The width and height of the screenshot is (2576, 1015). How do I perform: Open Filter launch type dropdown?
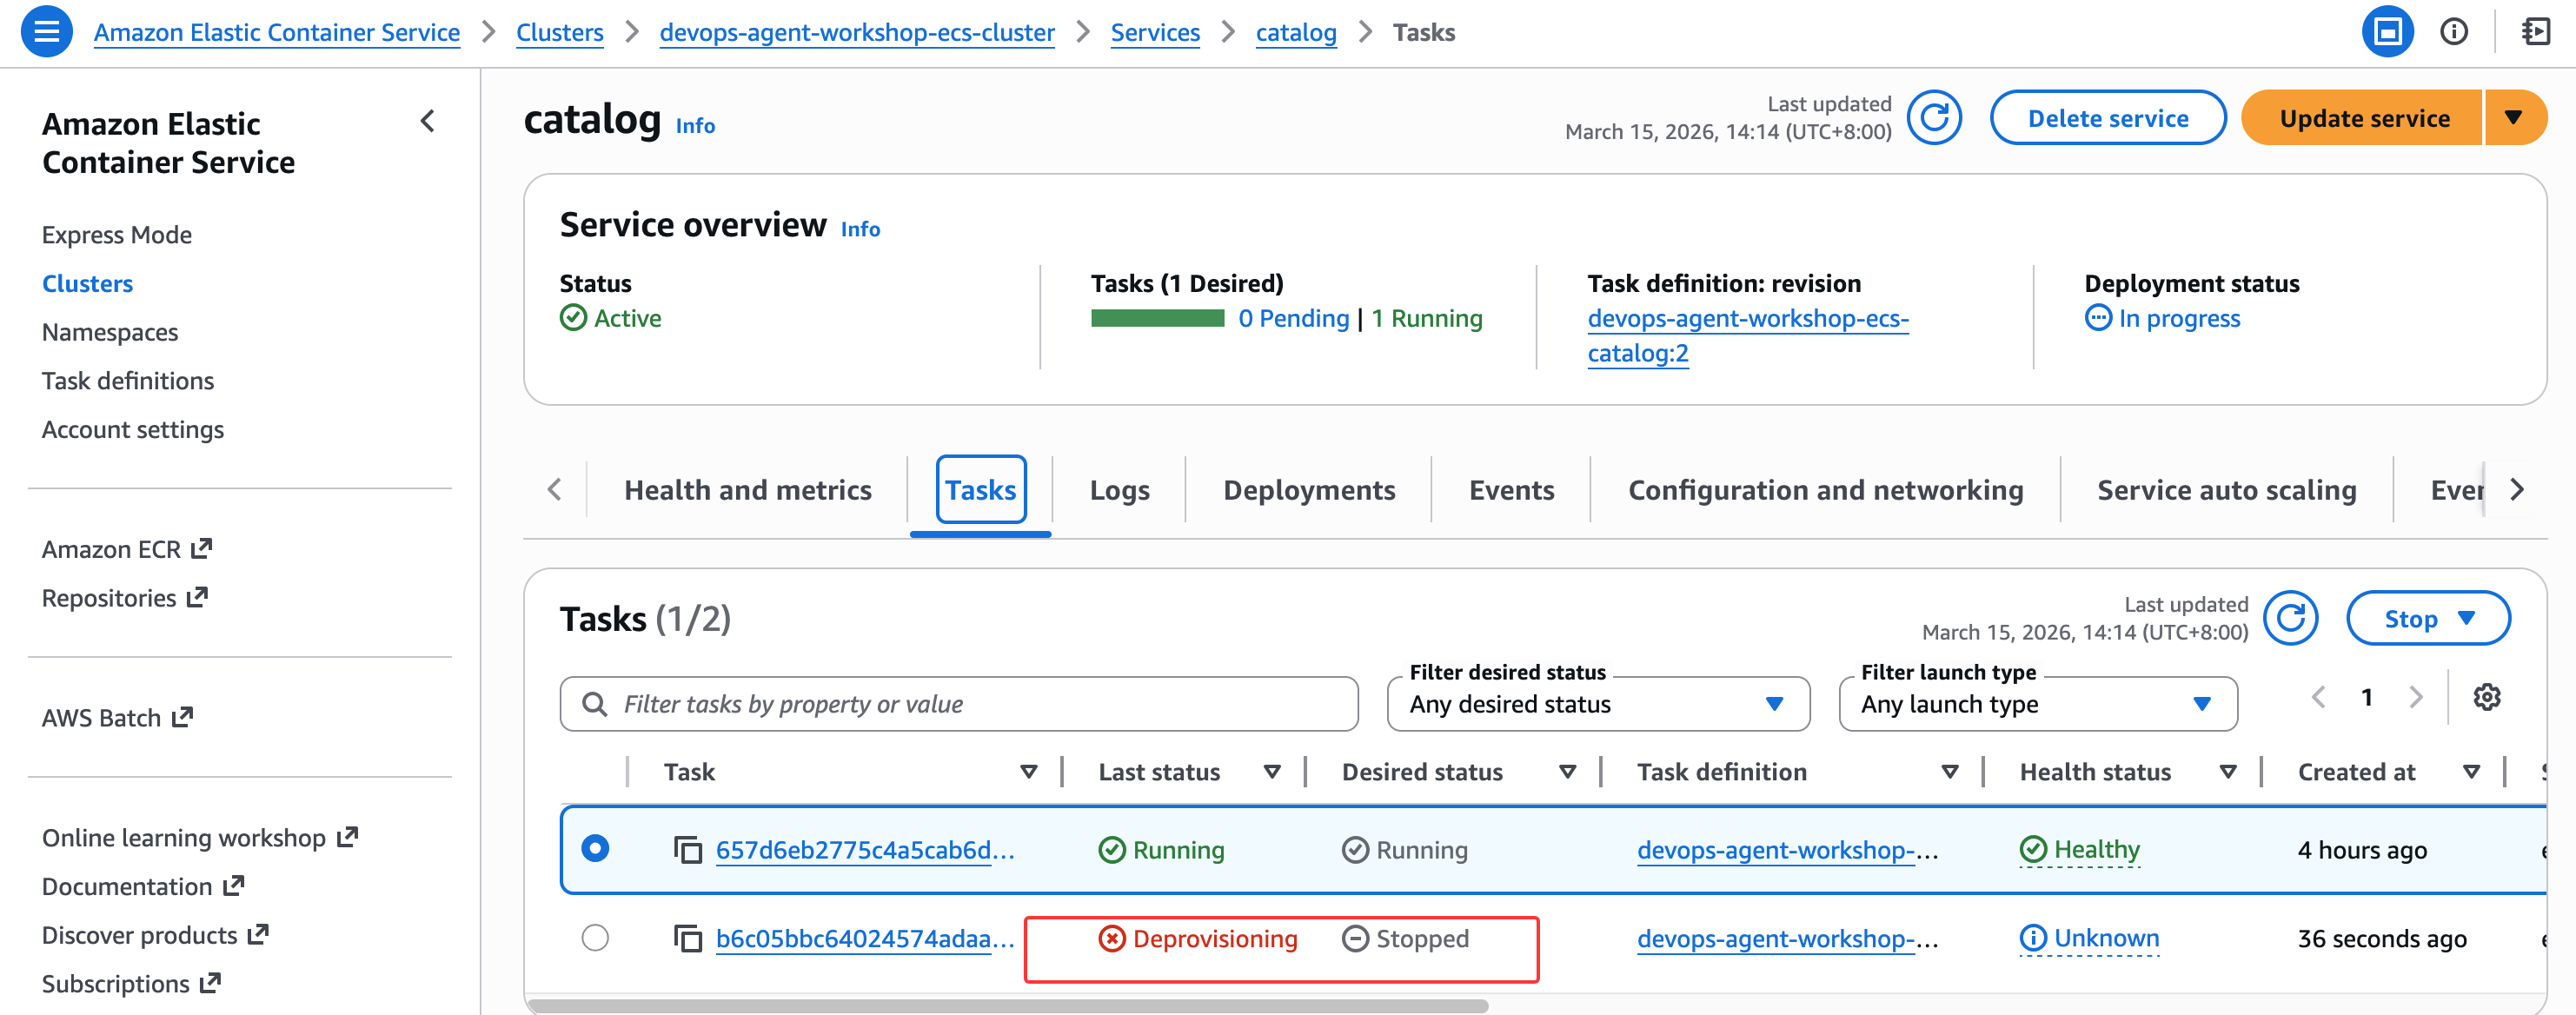tap(2036, 704)
